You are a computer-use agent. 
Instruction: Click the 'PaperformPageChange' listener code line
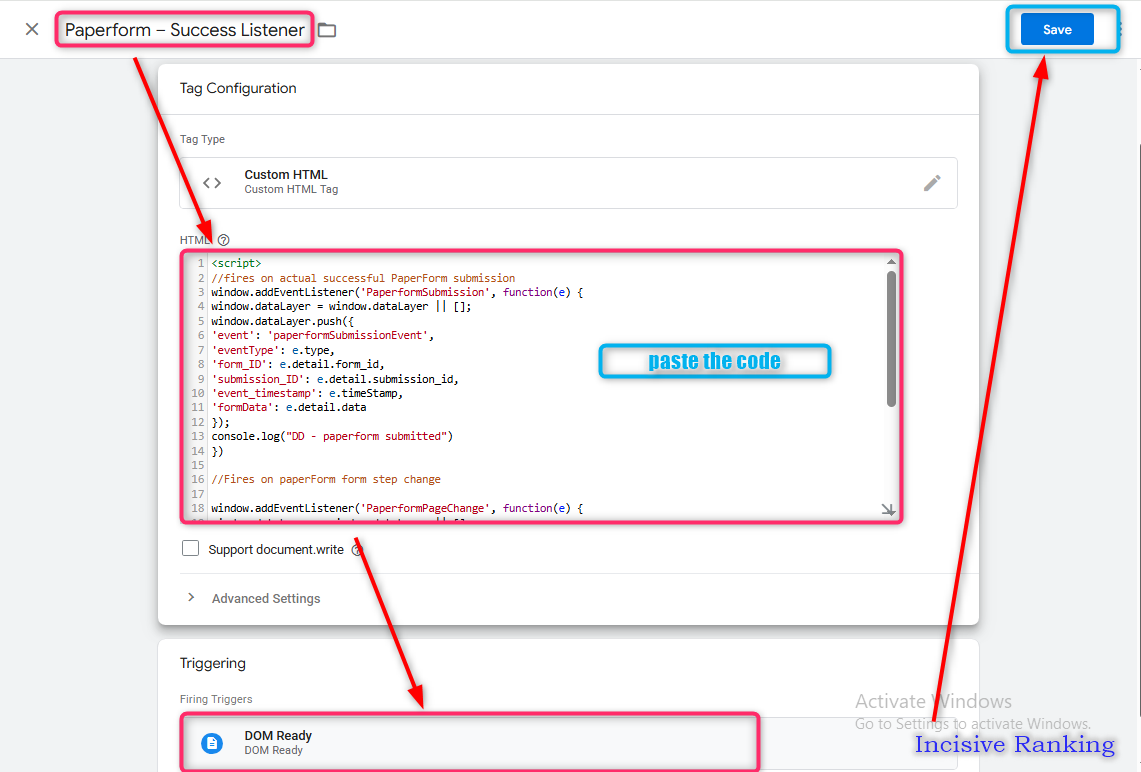(397, 508)
